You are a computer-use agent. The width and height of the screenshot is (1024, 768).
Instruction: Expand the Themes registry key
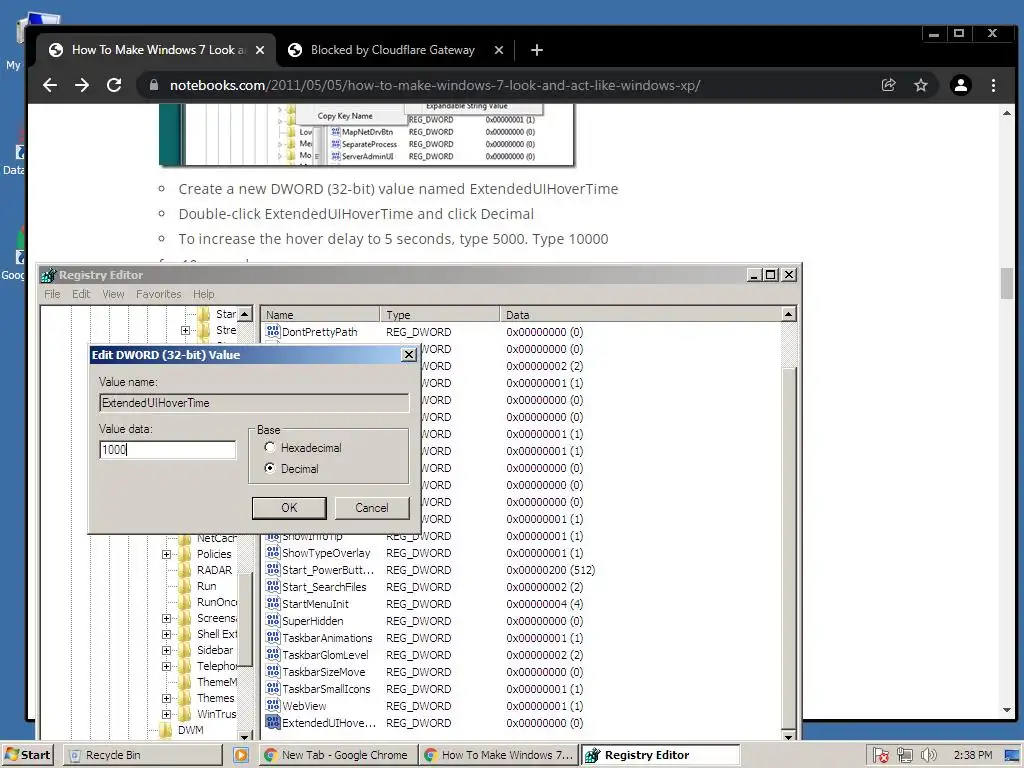[167, 698]
